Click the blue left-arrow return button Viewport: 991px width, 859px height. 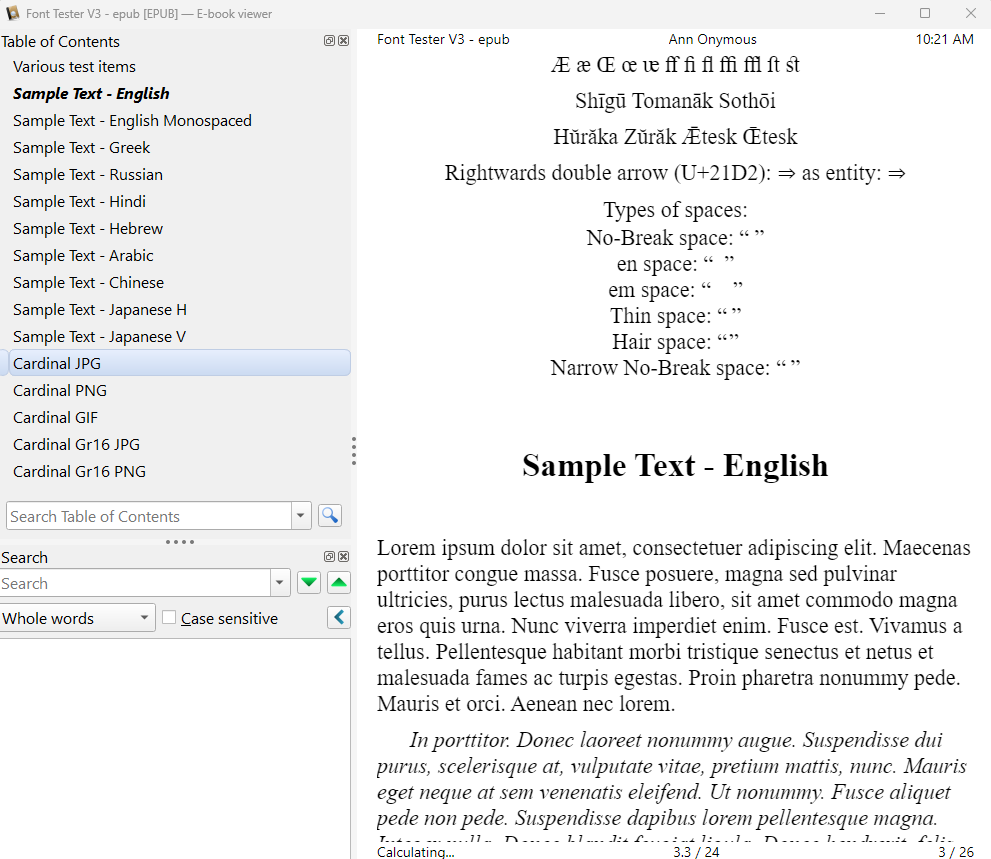click(x=339, y=618)
